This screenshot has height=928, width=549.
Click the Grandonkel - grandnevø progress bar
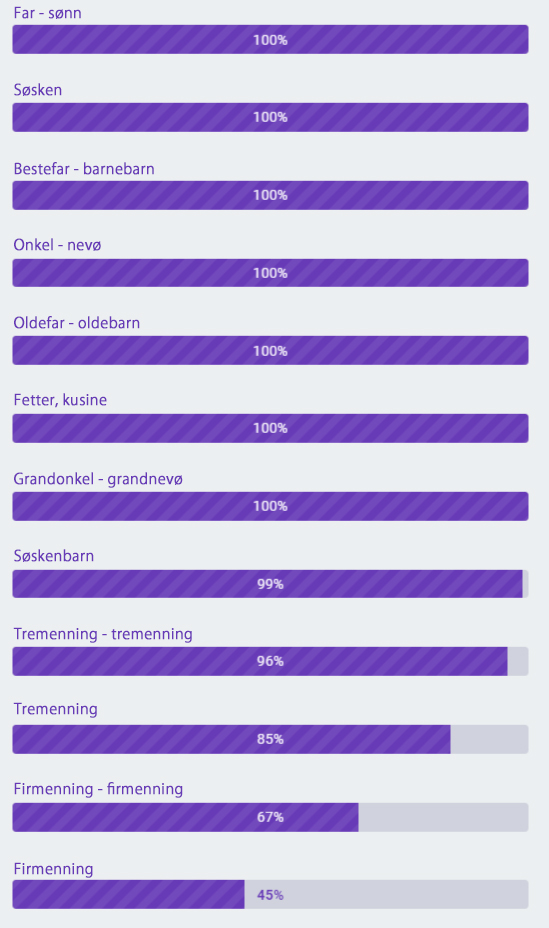(x=270, y=506)
